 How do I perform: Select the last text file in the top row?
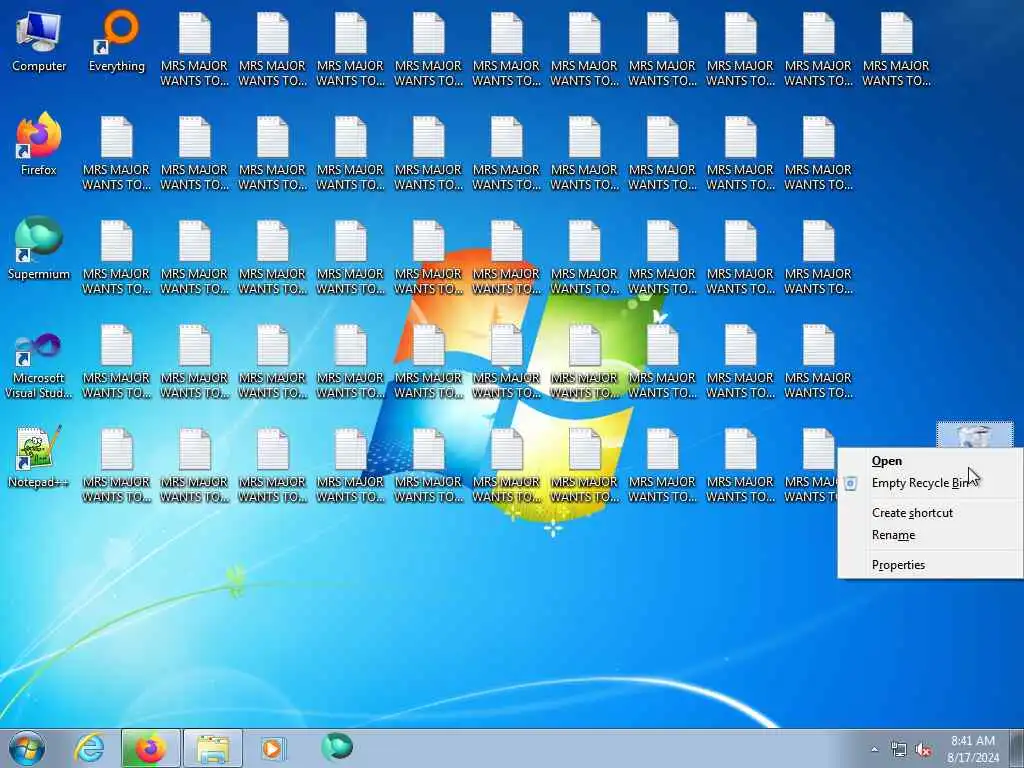coord(896,50)
